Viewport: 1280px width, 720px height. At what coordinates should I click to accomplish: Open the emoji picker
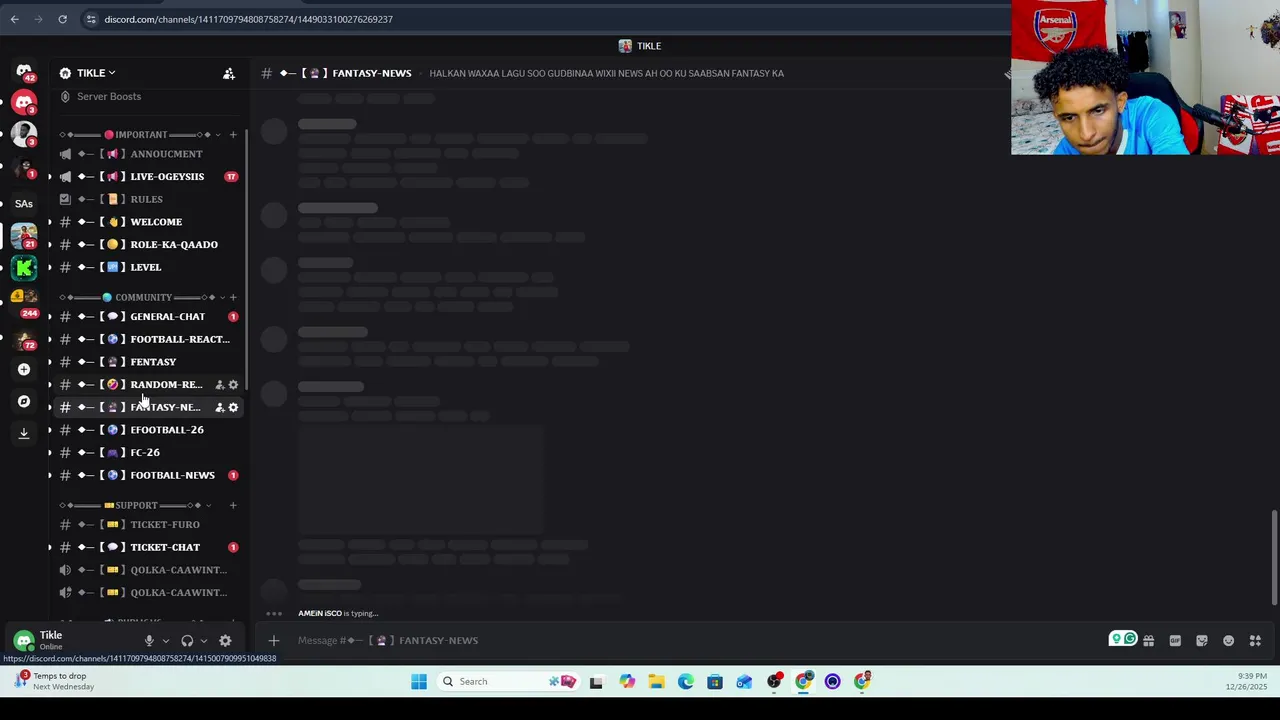point(1229,641)
